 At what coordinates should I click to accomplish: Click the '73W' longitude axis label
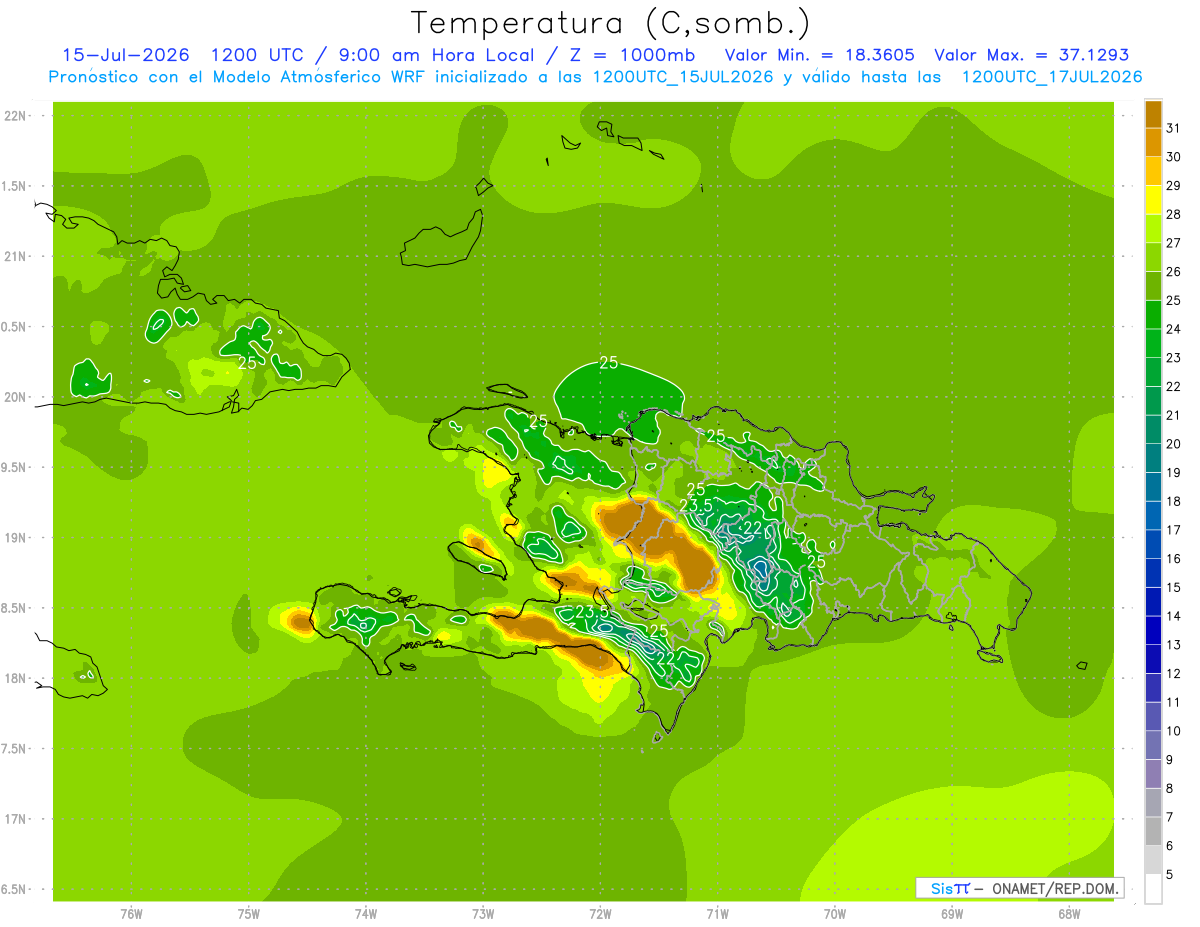(483, 914)
